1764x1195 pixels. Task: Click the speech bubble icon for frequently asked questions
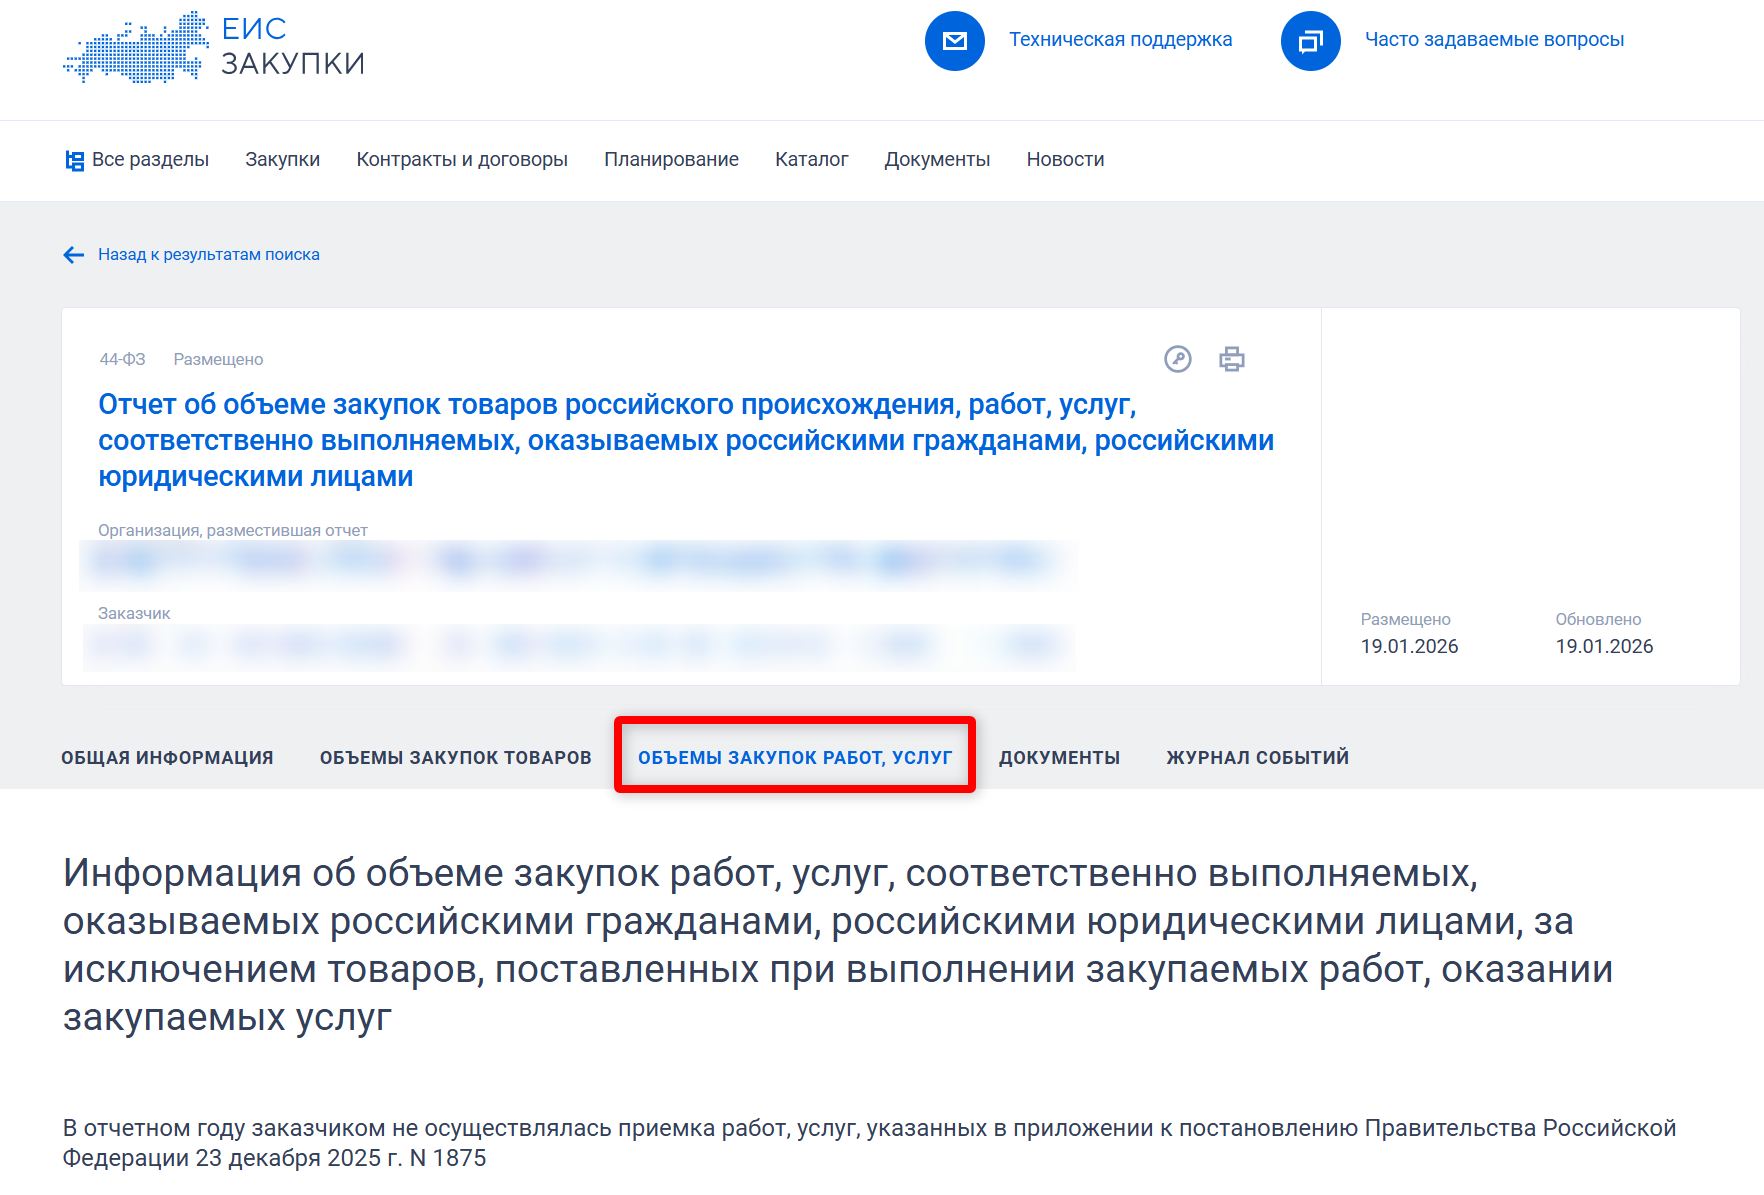pos(1309,41)
